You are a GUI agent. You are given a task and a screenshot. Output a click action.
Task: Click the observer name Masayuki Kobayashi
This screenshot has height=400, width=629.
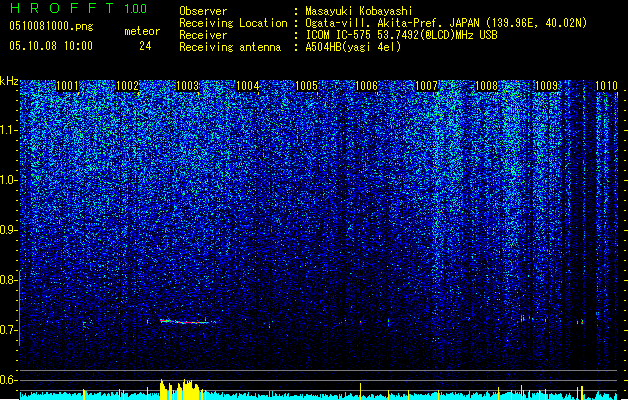(359, 11)
